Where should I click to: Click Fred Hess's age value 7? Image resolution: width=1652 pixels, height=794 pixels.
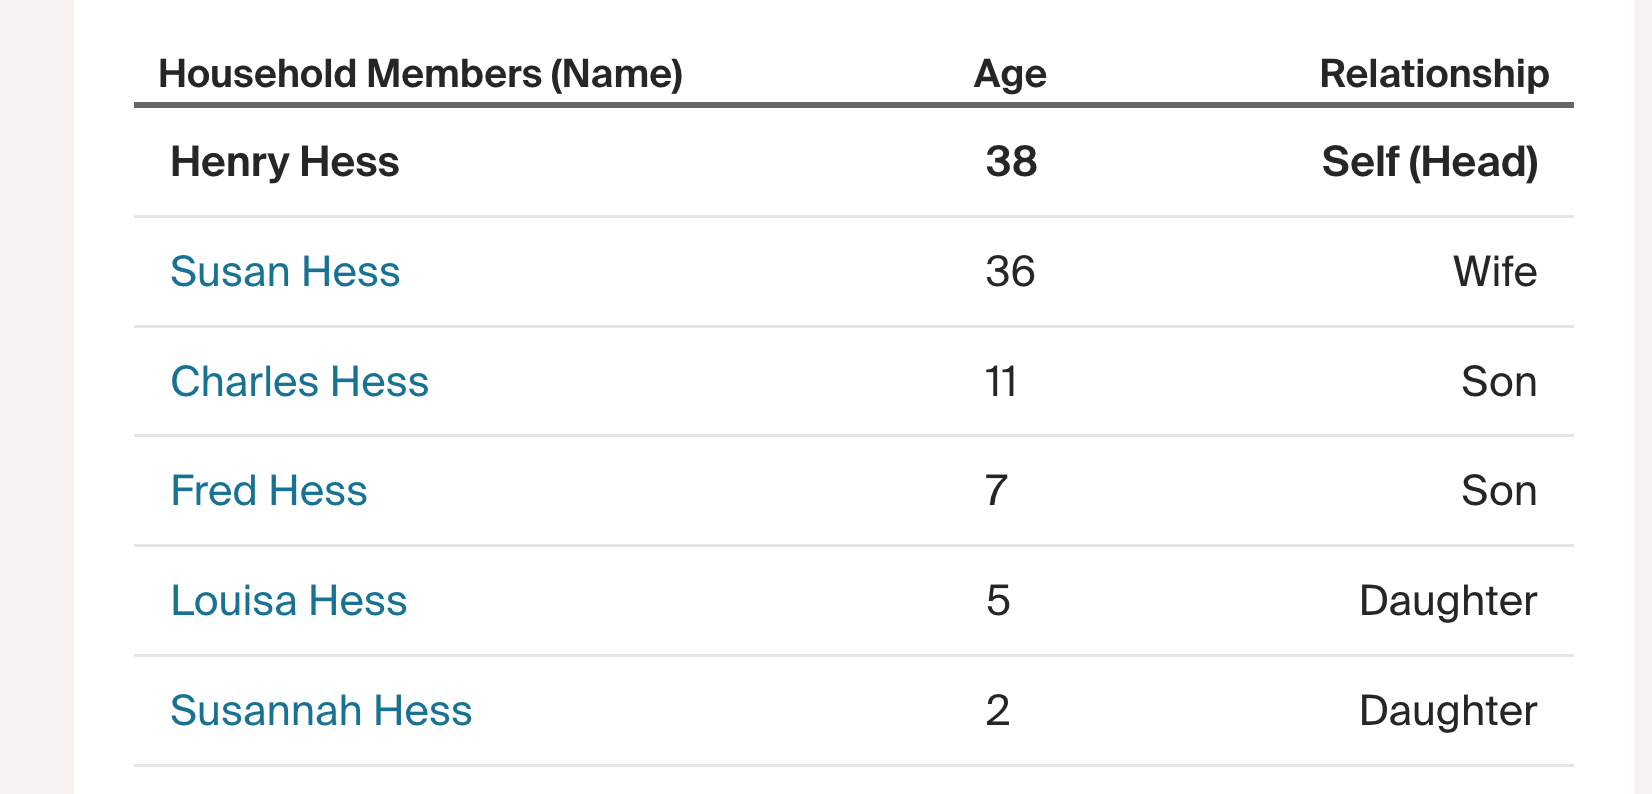pos(996,491)
